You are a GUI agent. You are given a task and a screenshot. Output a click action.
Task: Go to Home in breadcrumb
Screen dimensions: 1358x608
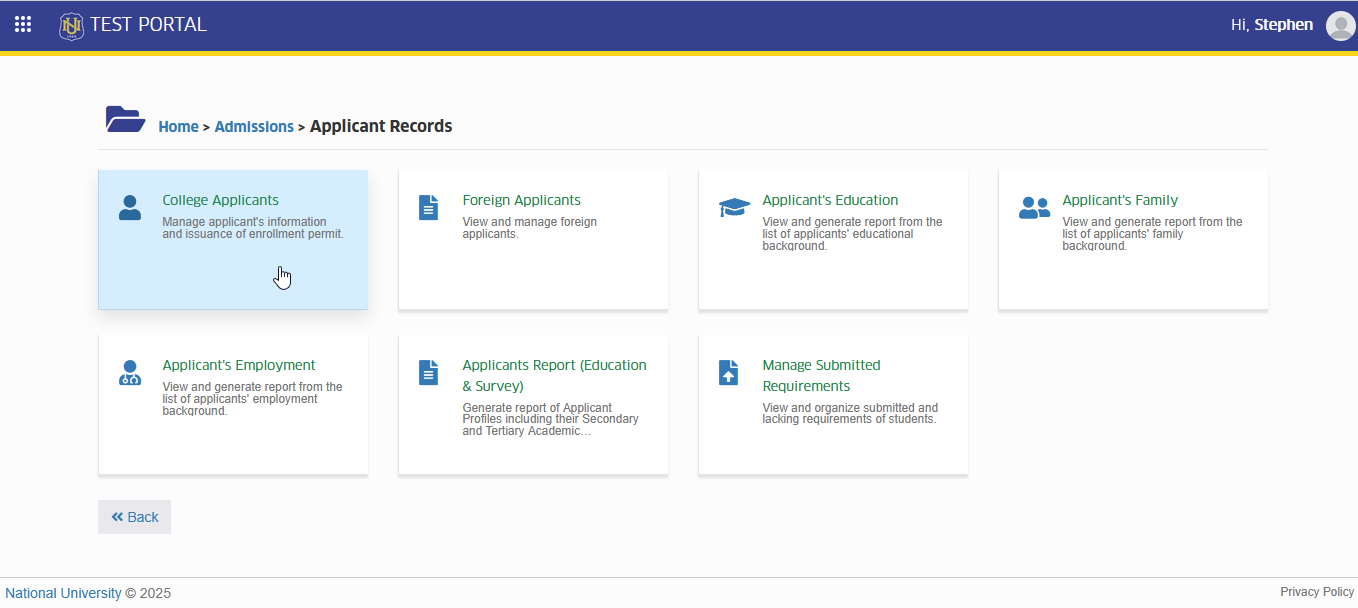pos(178,127)
